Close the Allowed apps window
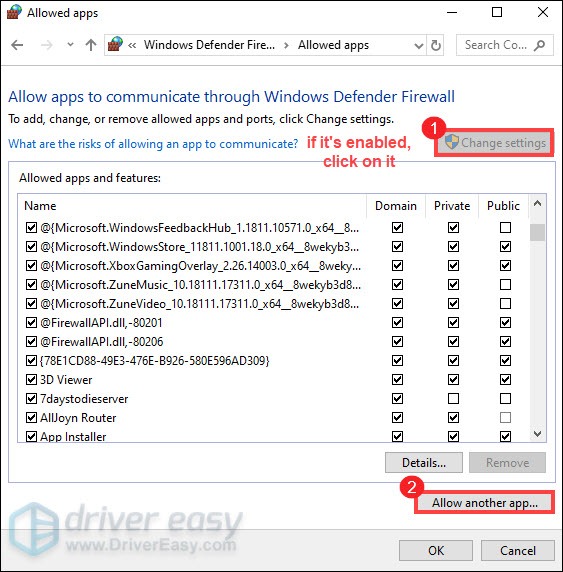The height and width of the screenshot is (572, 563). pos(543,12)
